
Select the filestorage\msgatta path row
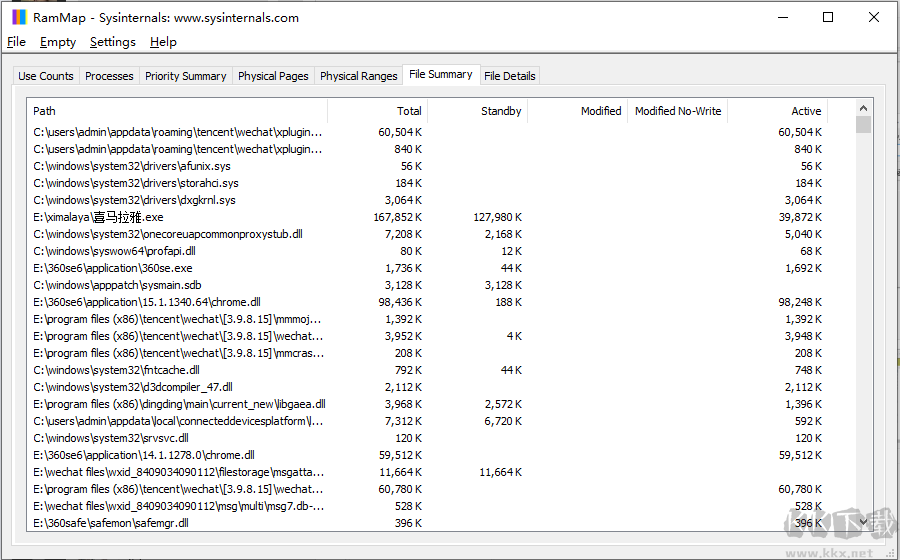(x=428, y=472)
